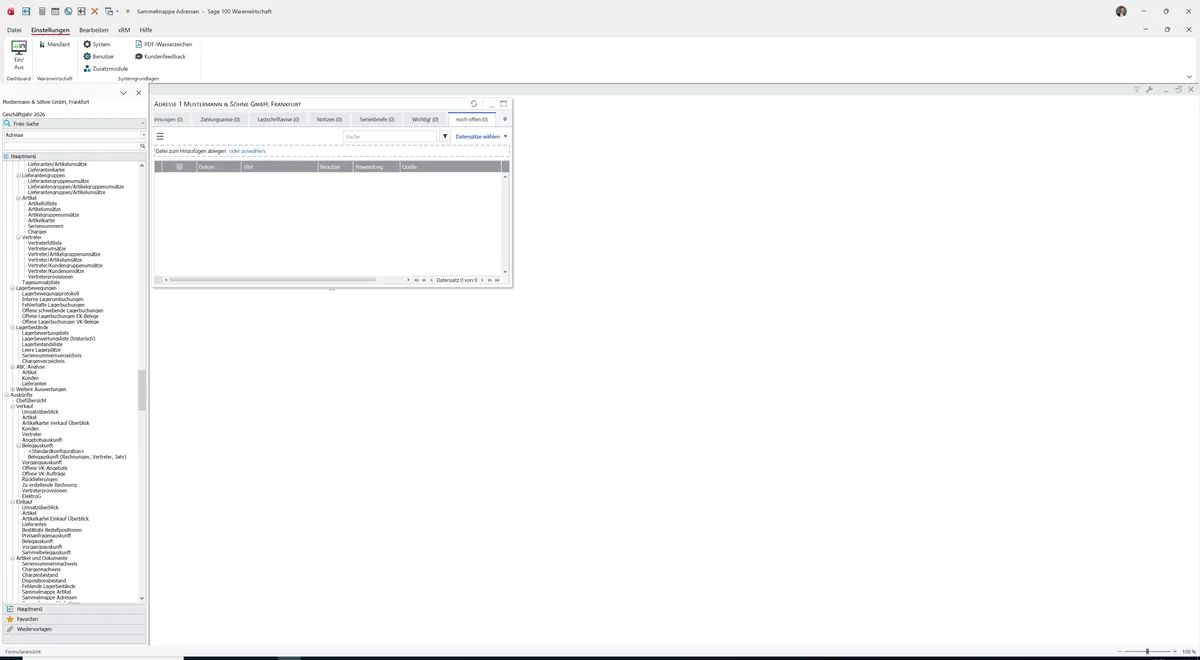Go to the next record in the navigator
The width and height of the screenshot is (1200, 660).
coord(481,280)
